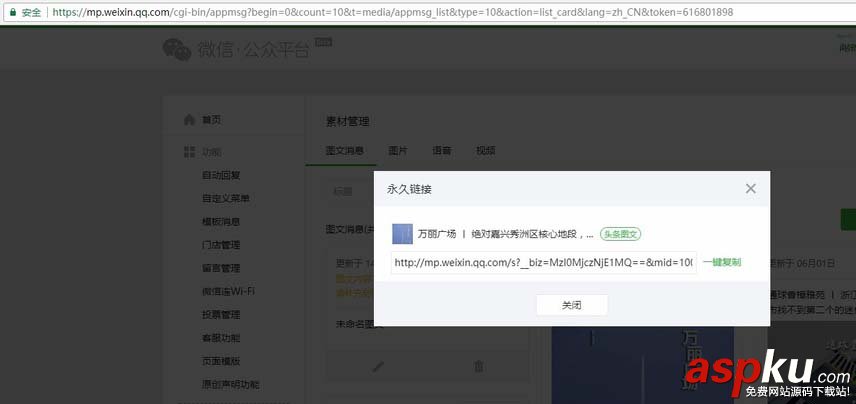Close the 永久链接 dialog with the X icon
Viewport: 856px width, 404px height.
[x=751, y=189]
